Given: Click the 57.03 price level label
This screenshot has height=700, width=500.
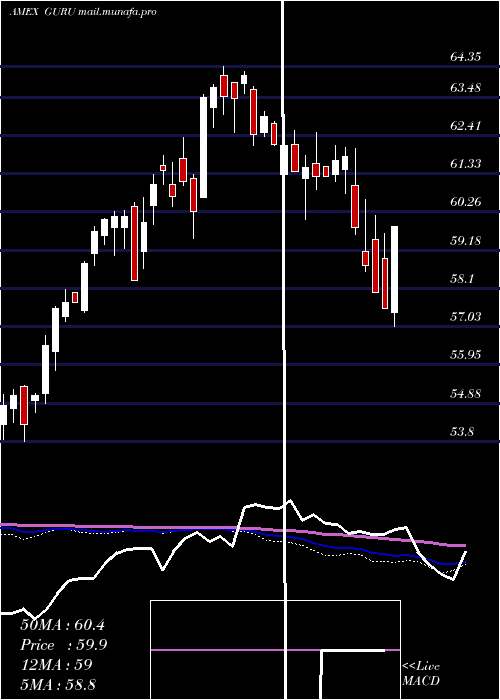Looking at the screenshot, I should [466, 317].
